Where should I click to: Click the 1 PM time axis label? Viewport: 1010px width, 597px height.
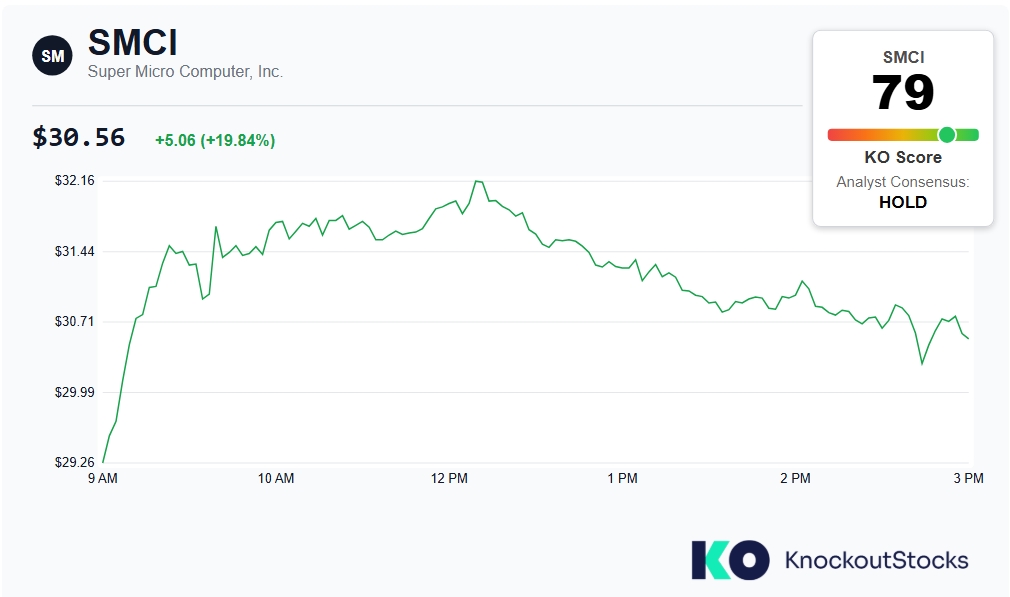tap(622, 479)
